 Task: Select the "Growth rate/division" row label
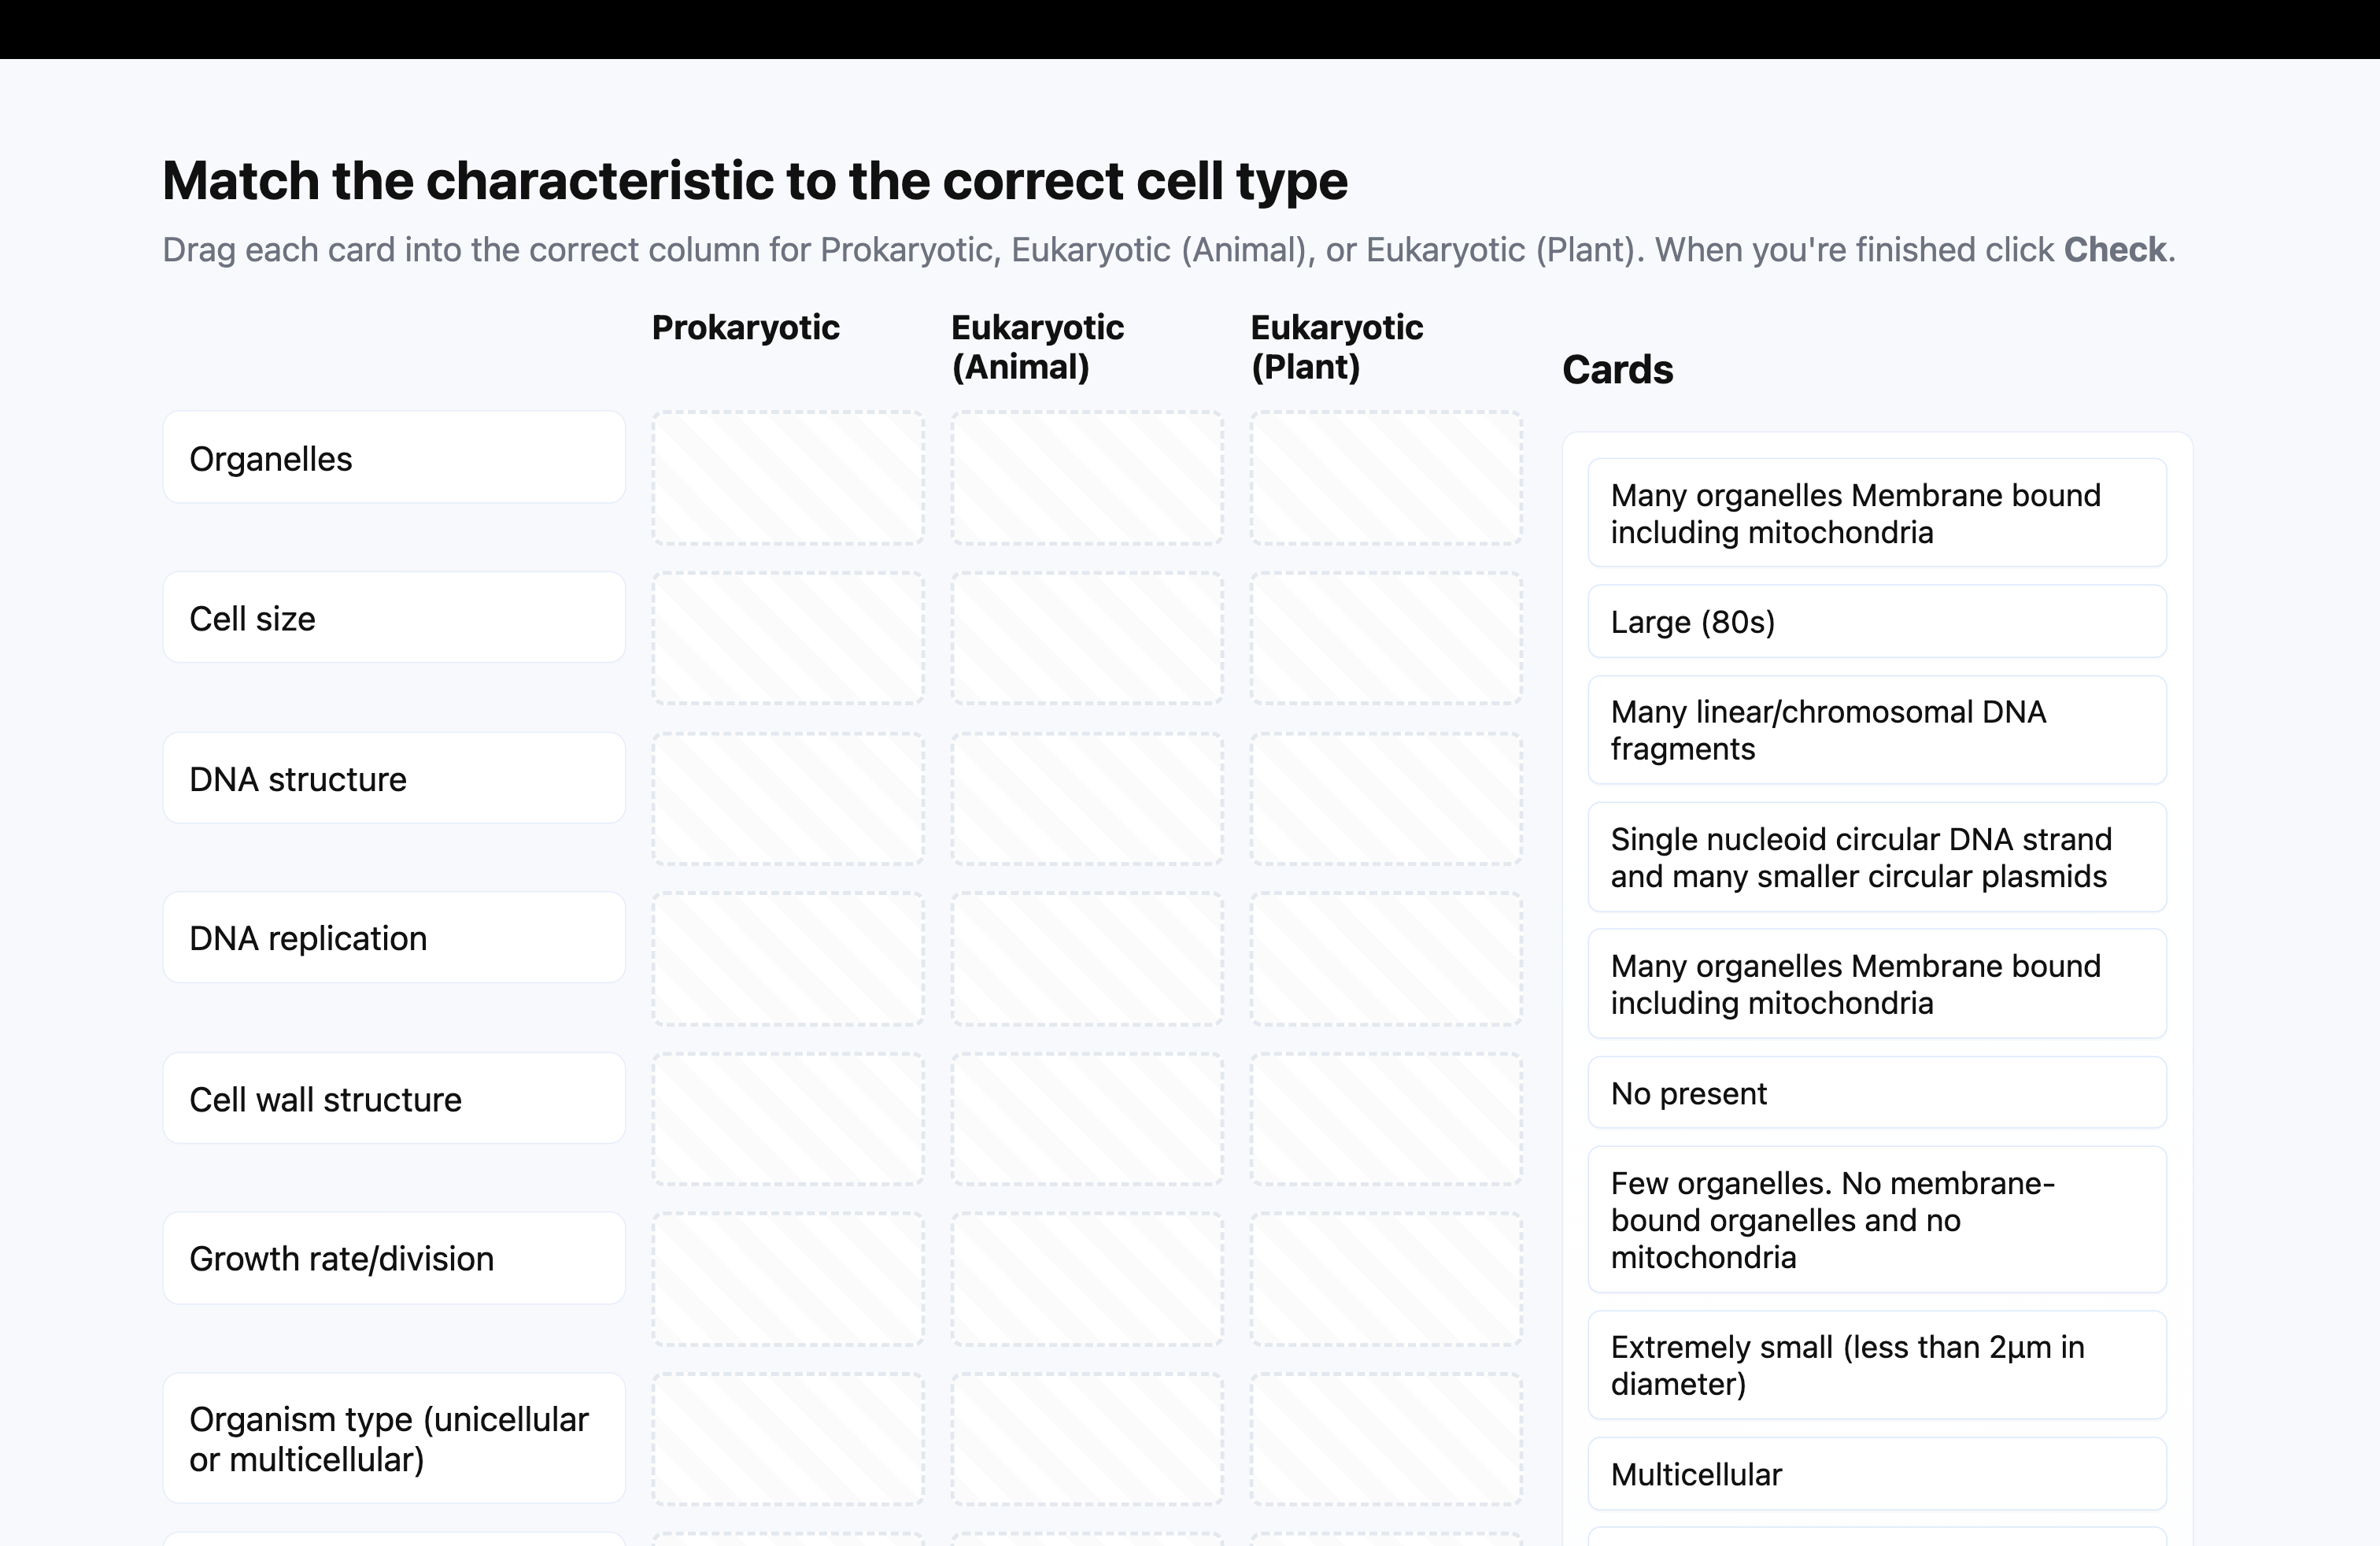[394, 1258]
